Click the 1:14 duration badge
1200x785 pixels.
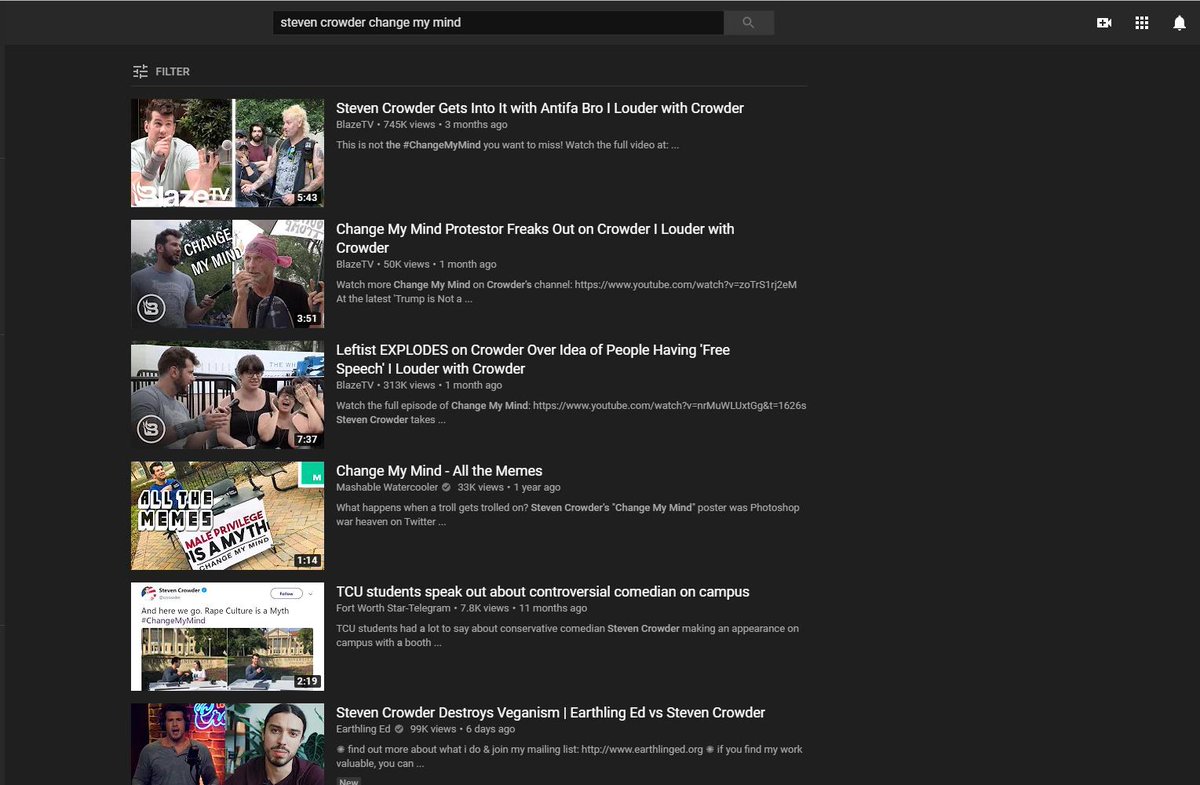click(307, 561)
